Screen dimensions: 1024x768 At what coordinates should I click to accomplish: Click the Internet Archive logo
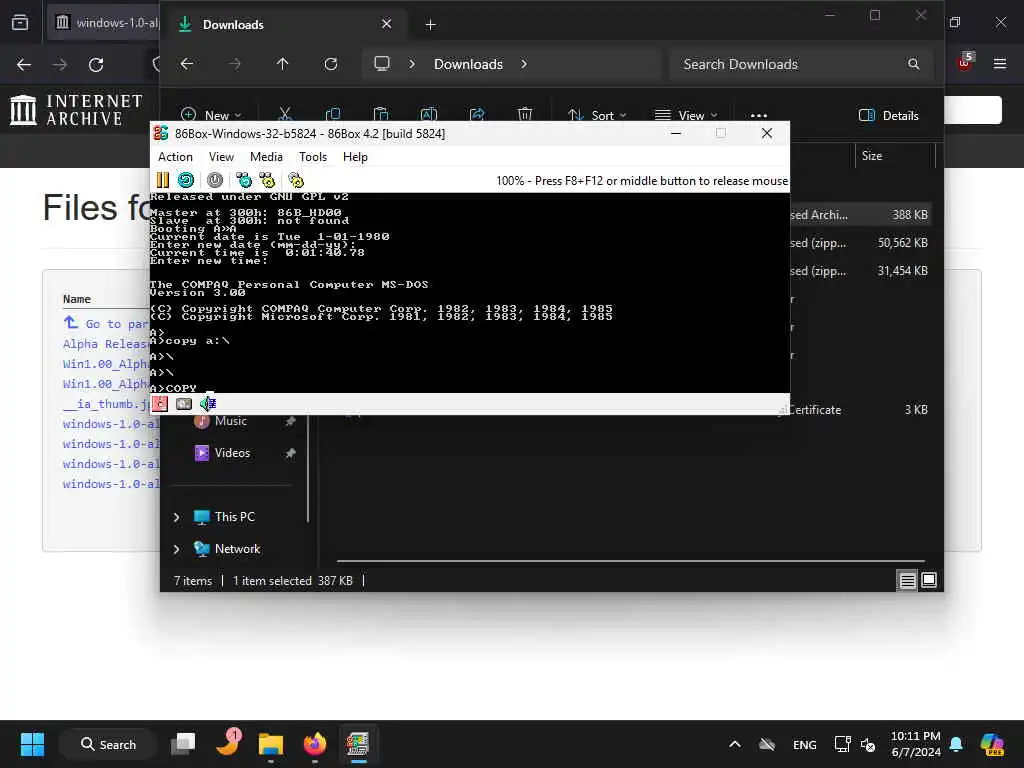click(x=76, y=109)
